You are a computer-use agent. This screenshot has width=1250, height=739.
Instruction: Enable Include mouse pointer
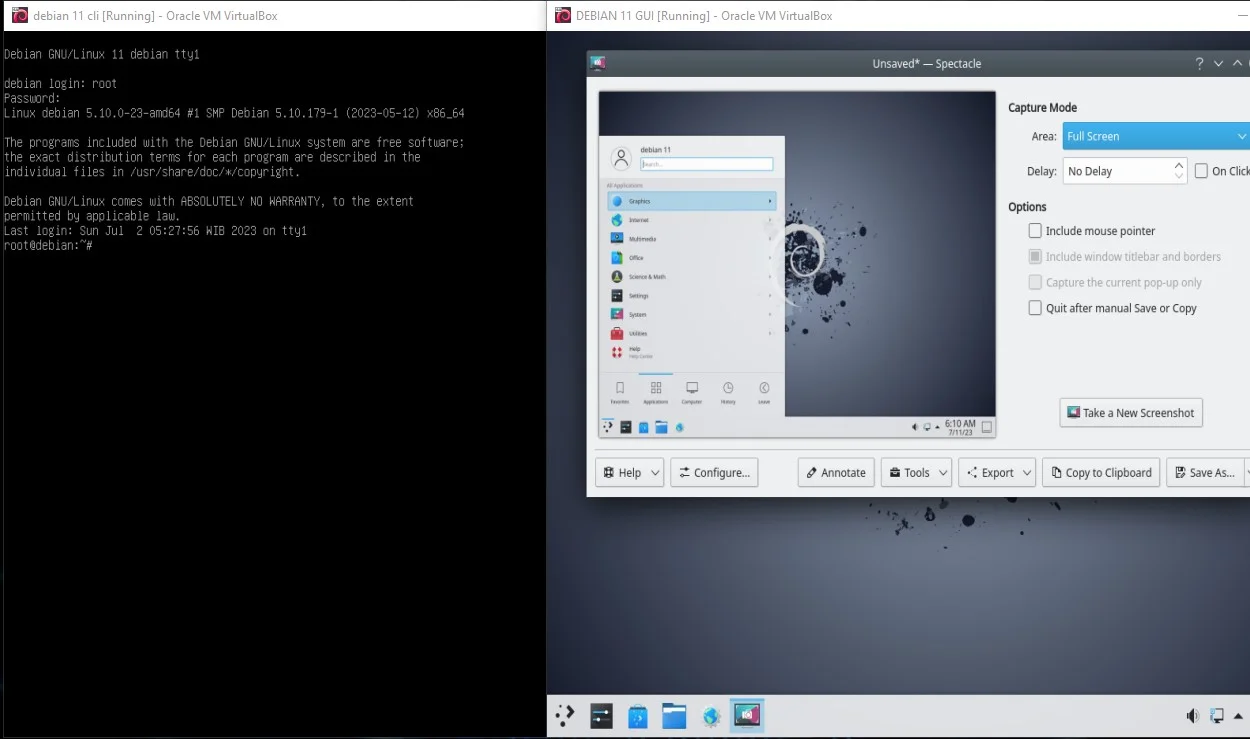pos(1035,231)
